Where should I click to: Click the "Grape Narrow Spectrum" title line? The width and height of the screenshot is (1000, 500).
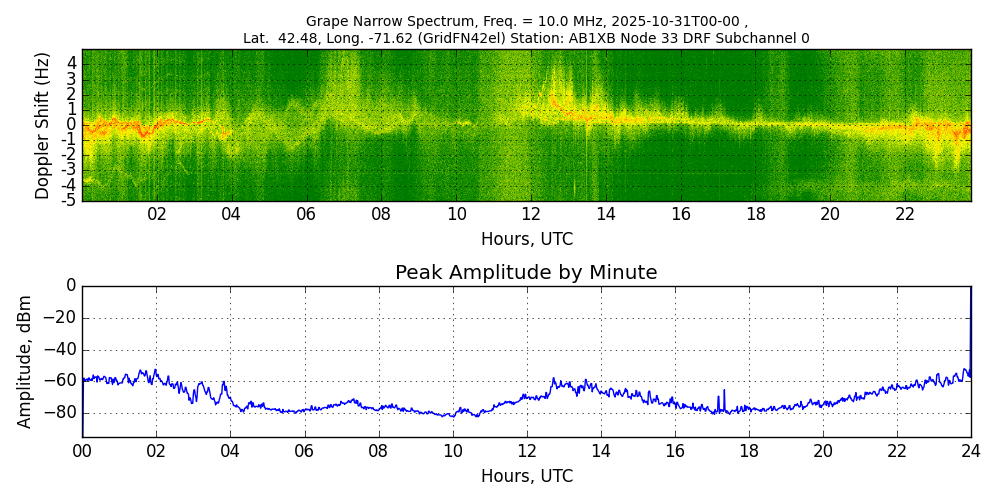coord(526,21)
